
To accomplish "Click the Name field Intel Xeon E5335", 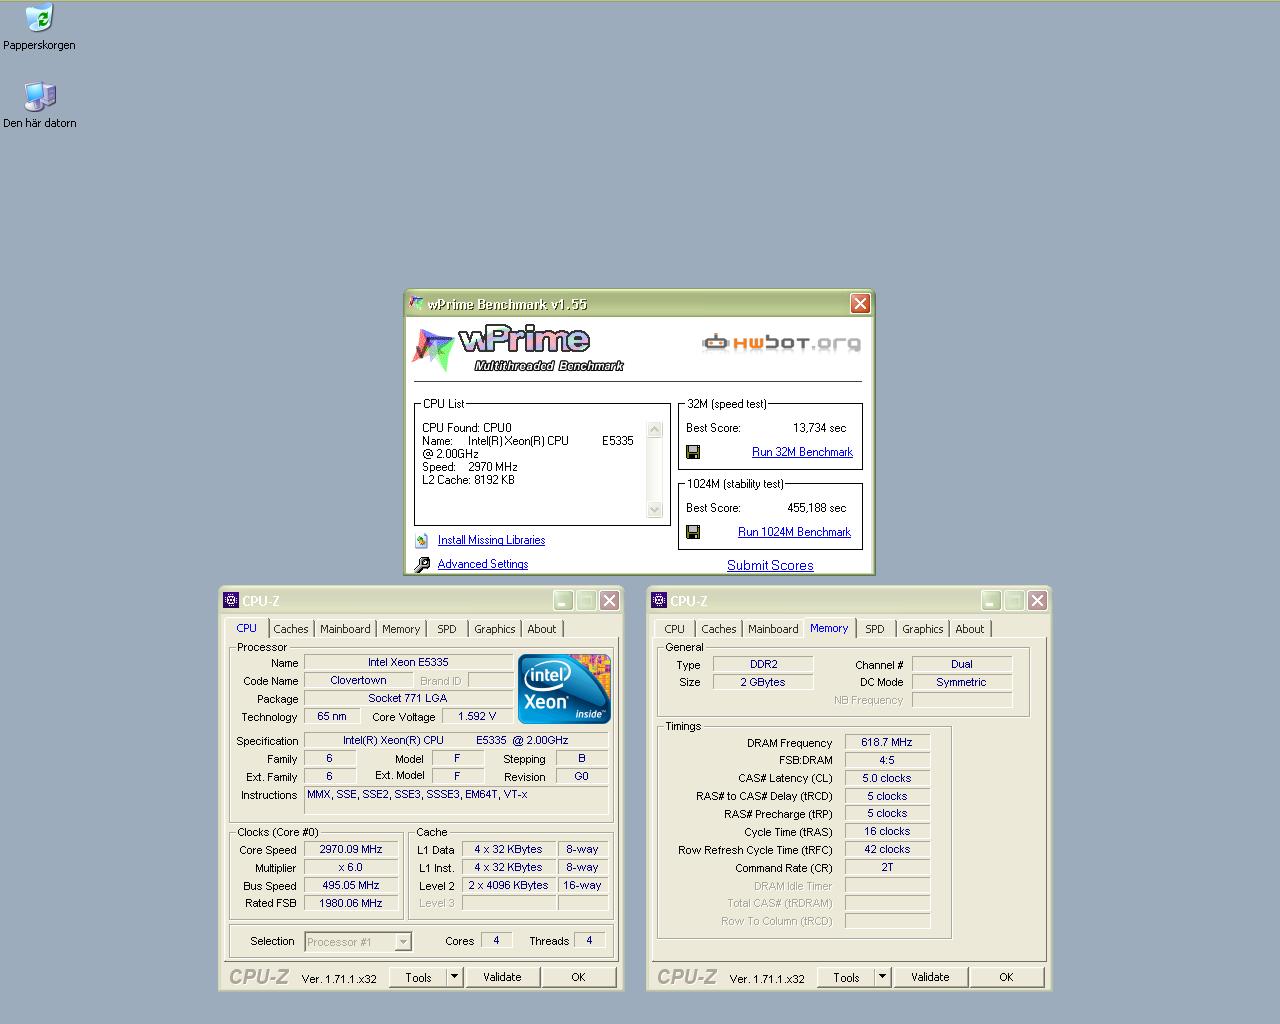I will coord(408,662).
